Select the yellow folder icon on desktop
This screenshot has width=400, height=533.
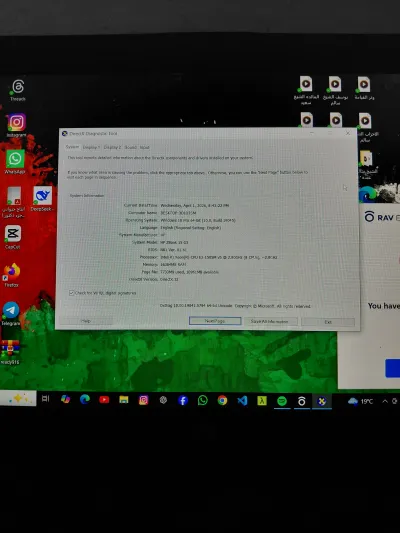pos(366,165)
